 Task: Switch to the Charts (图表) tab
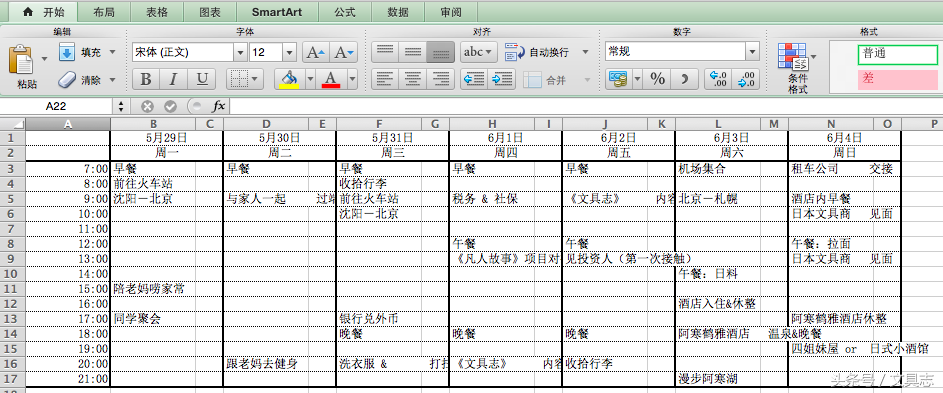tap(209, 12)
